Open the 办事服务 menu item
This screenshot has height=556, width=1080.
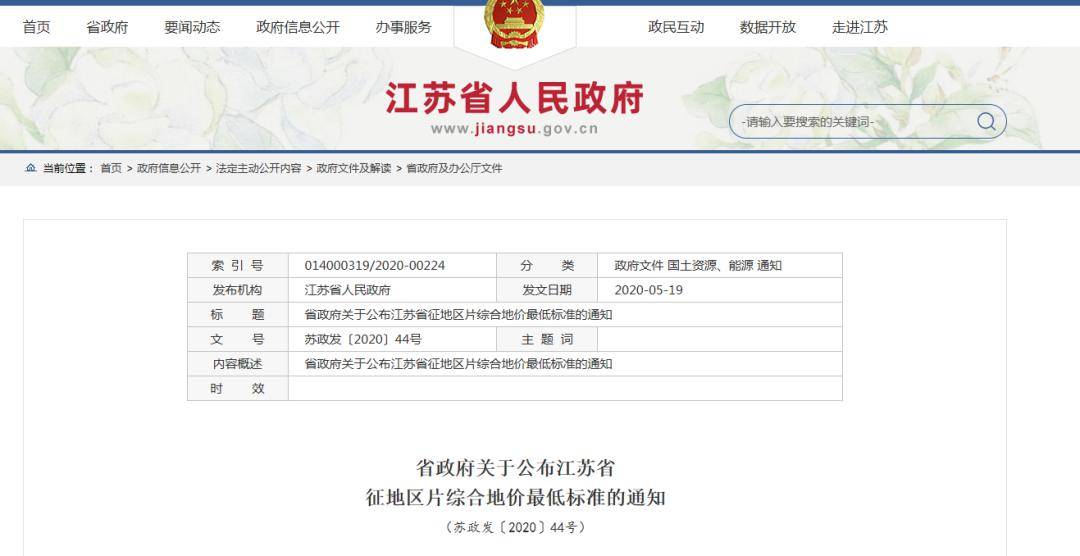404,28
